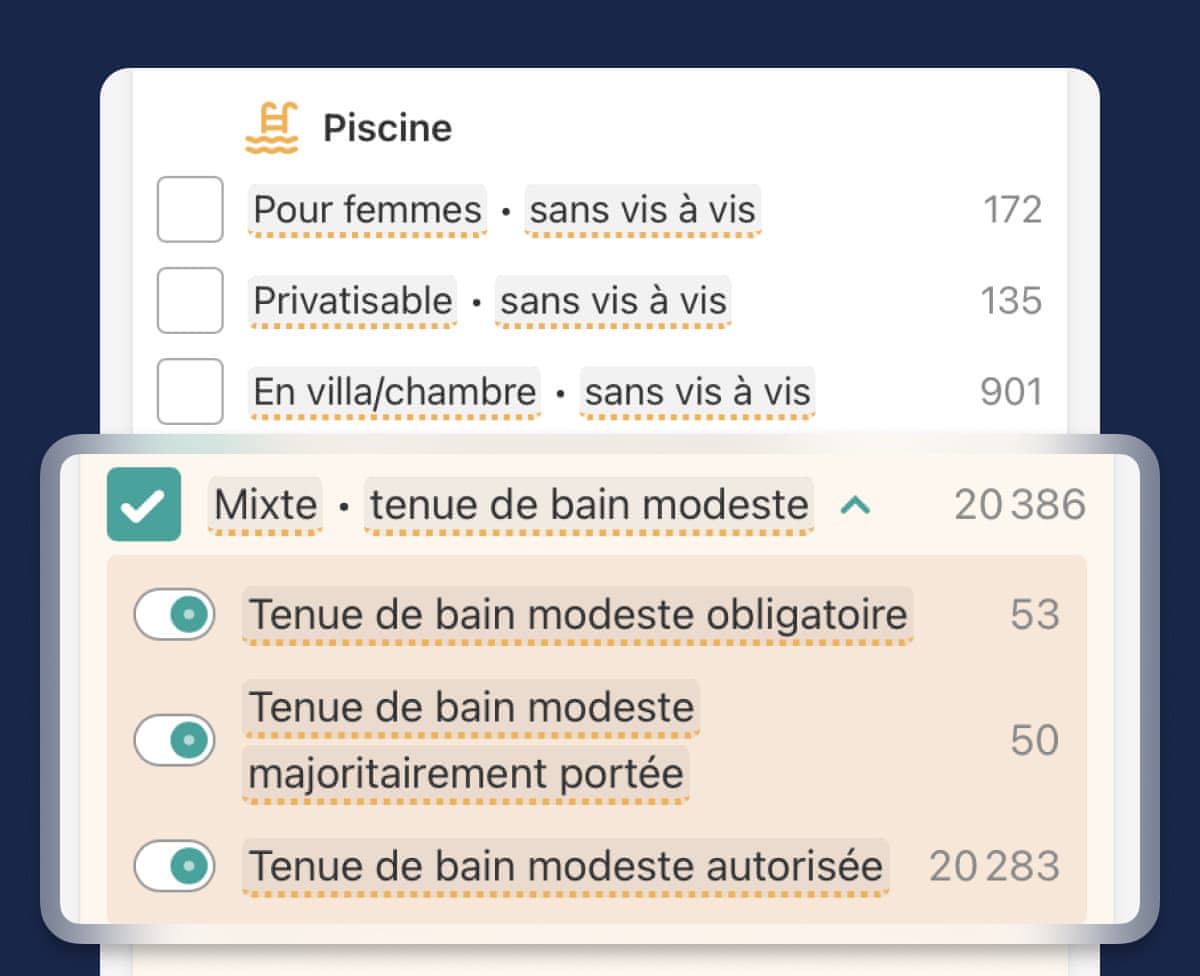Toggle Tenue de bain modeste obligatoire switch

174,614
